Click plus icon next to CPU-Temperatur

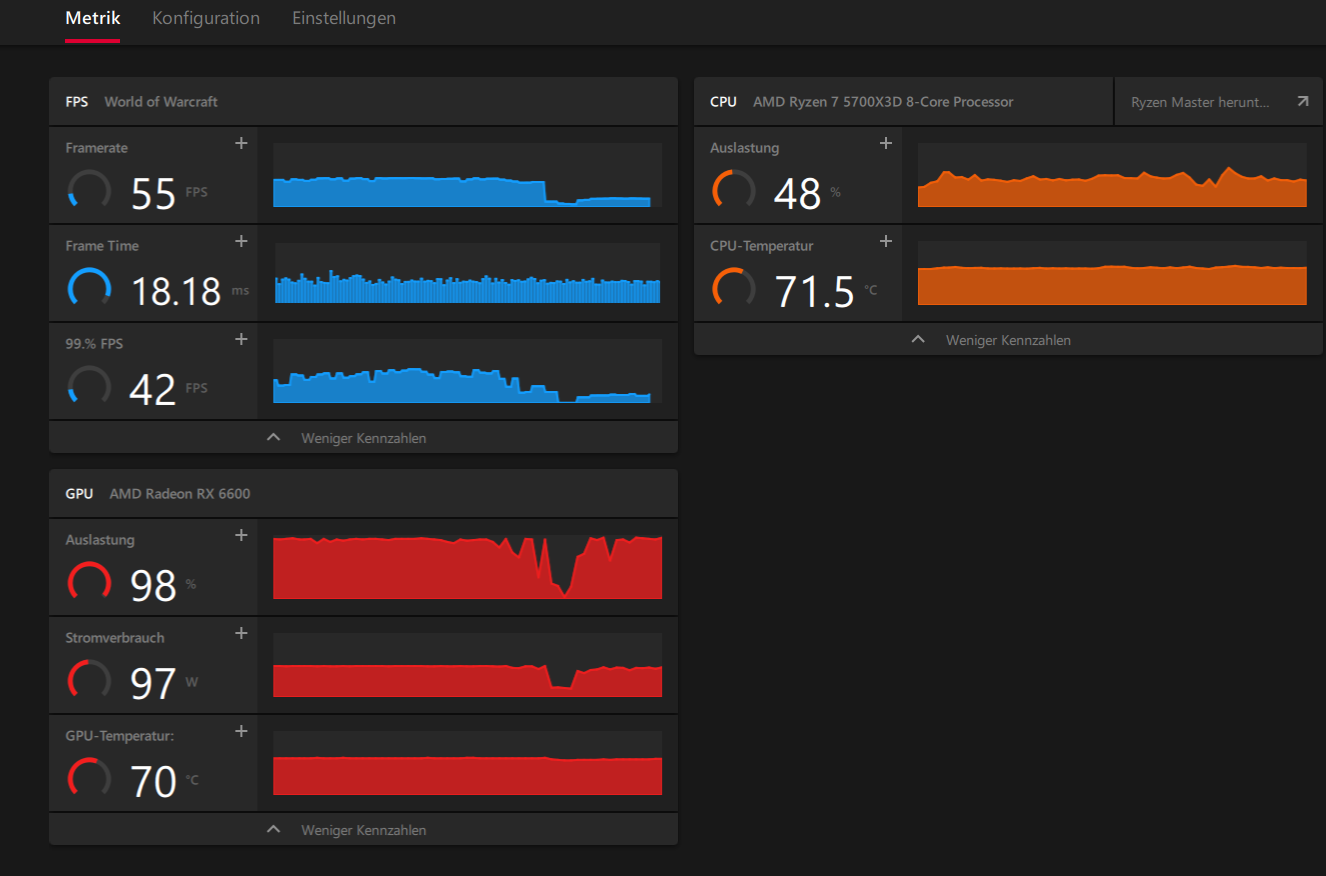pyautogui.click(x=885, y=241)
